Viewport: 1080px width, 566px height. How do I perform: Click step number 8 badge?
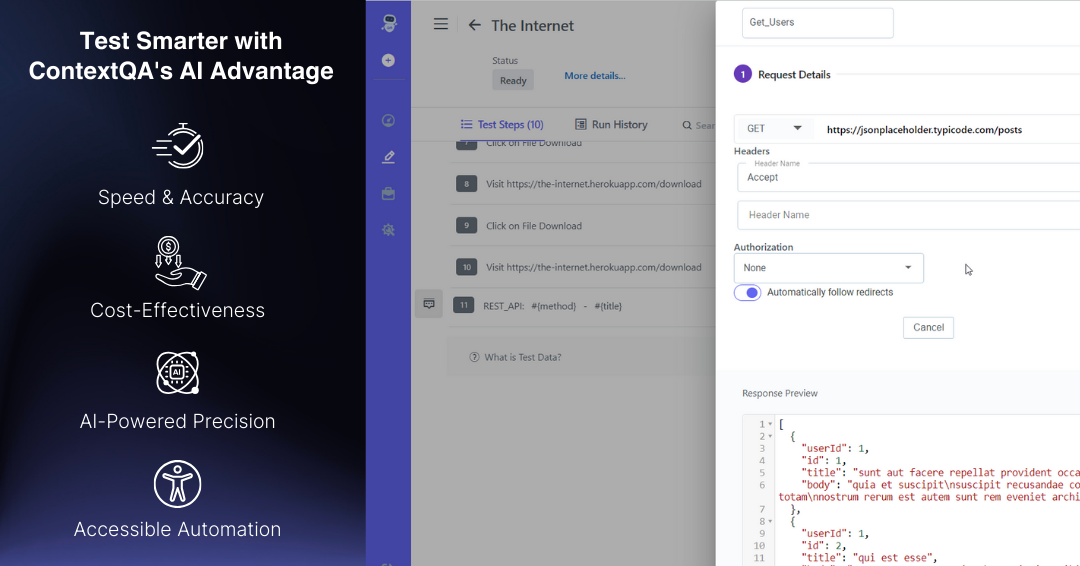tap(466, 184)
